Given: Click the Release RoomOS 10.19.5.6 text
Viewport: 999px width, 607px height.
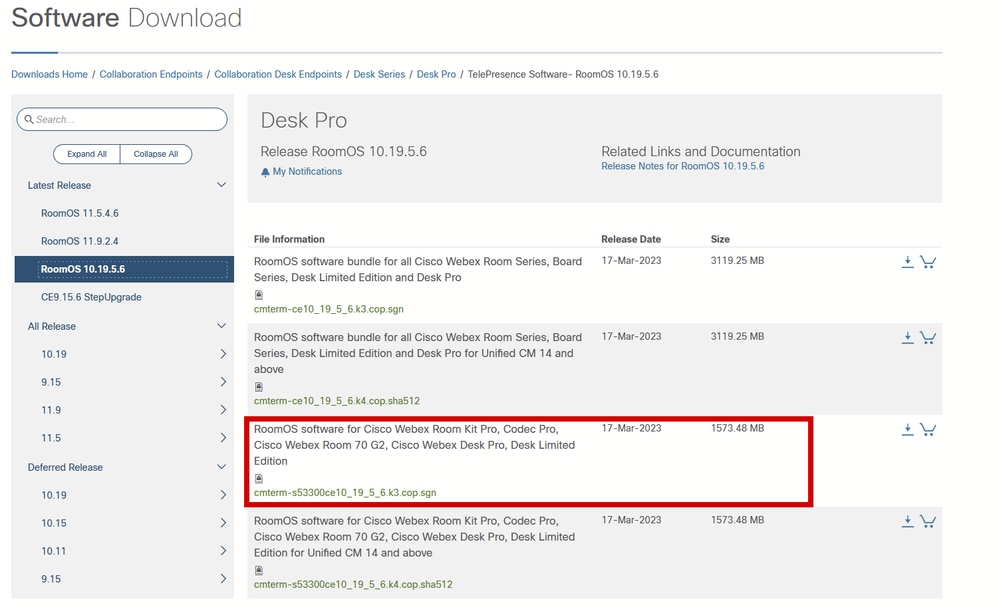Looking at the screenshot, I should [x=343, y=152].
